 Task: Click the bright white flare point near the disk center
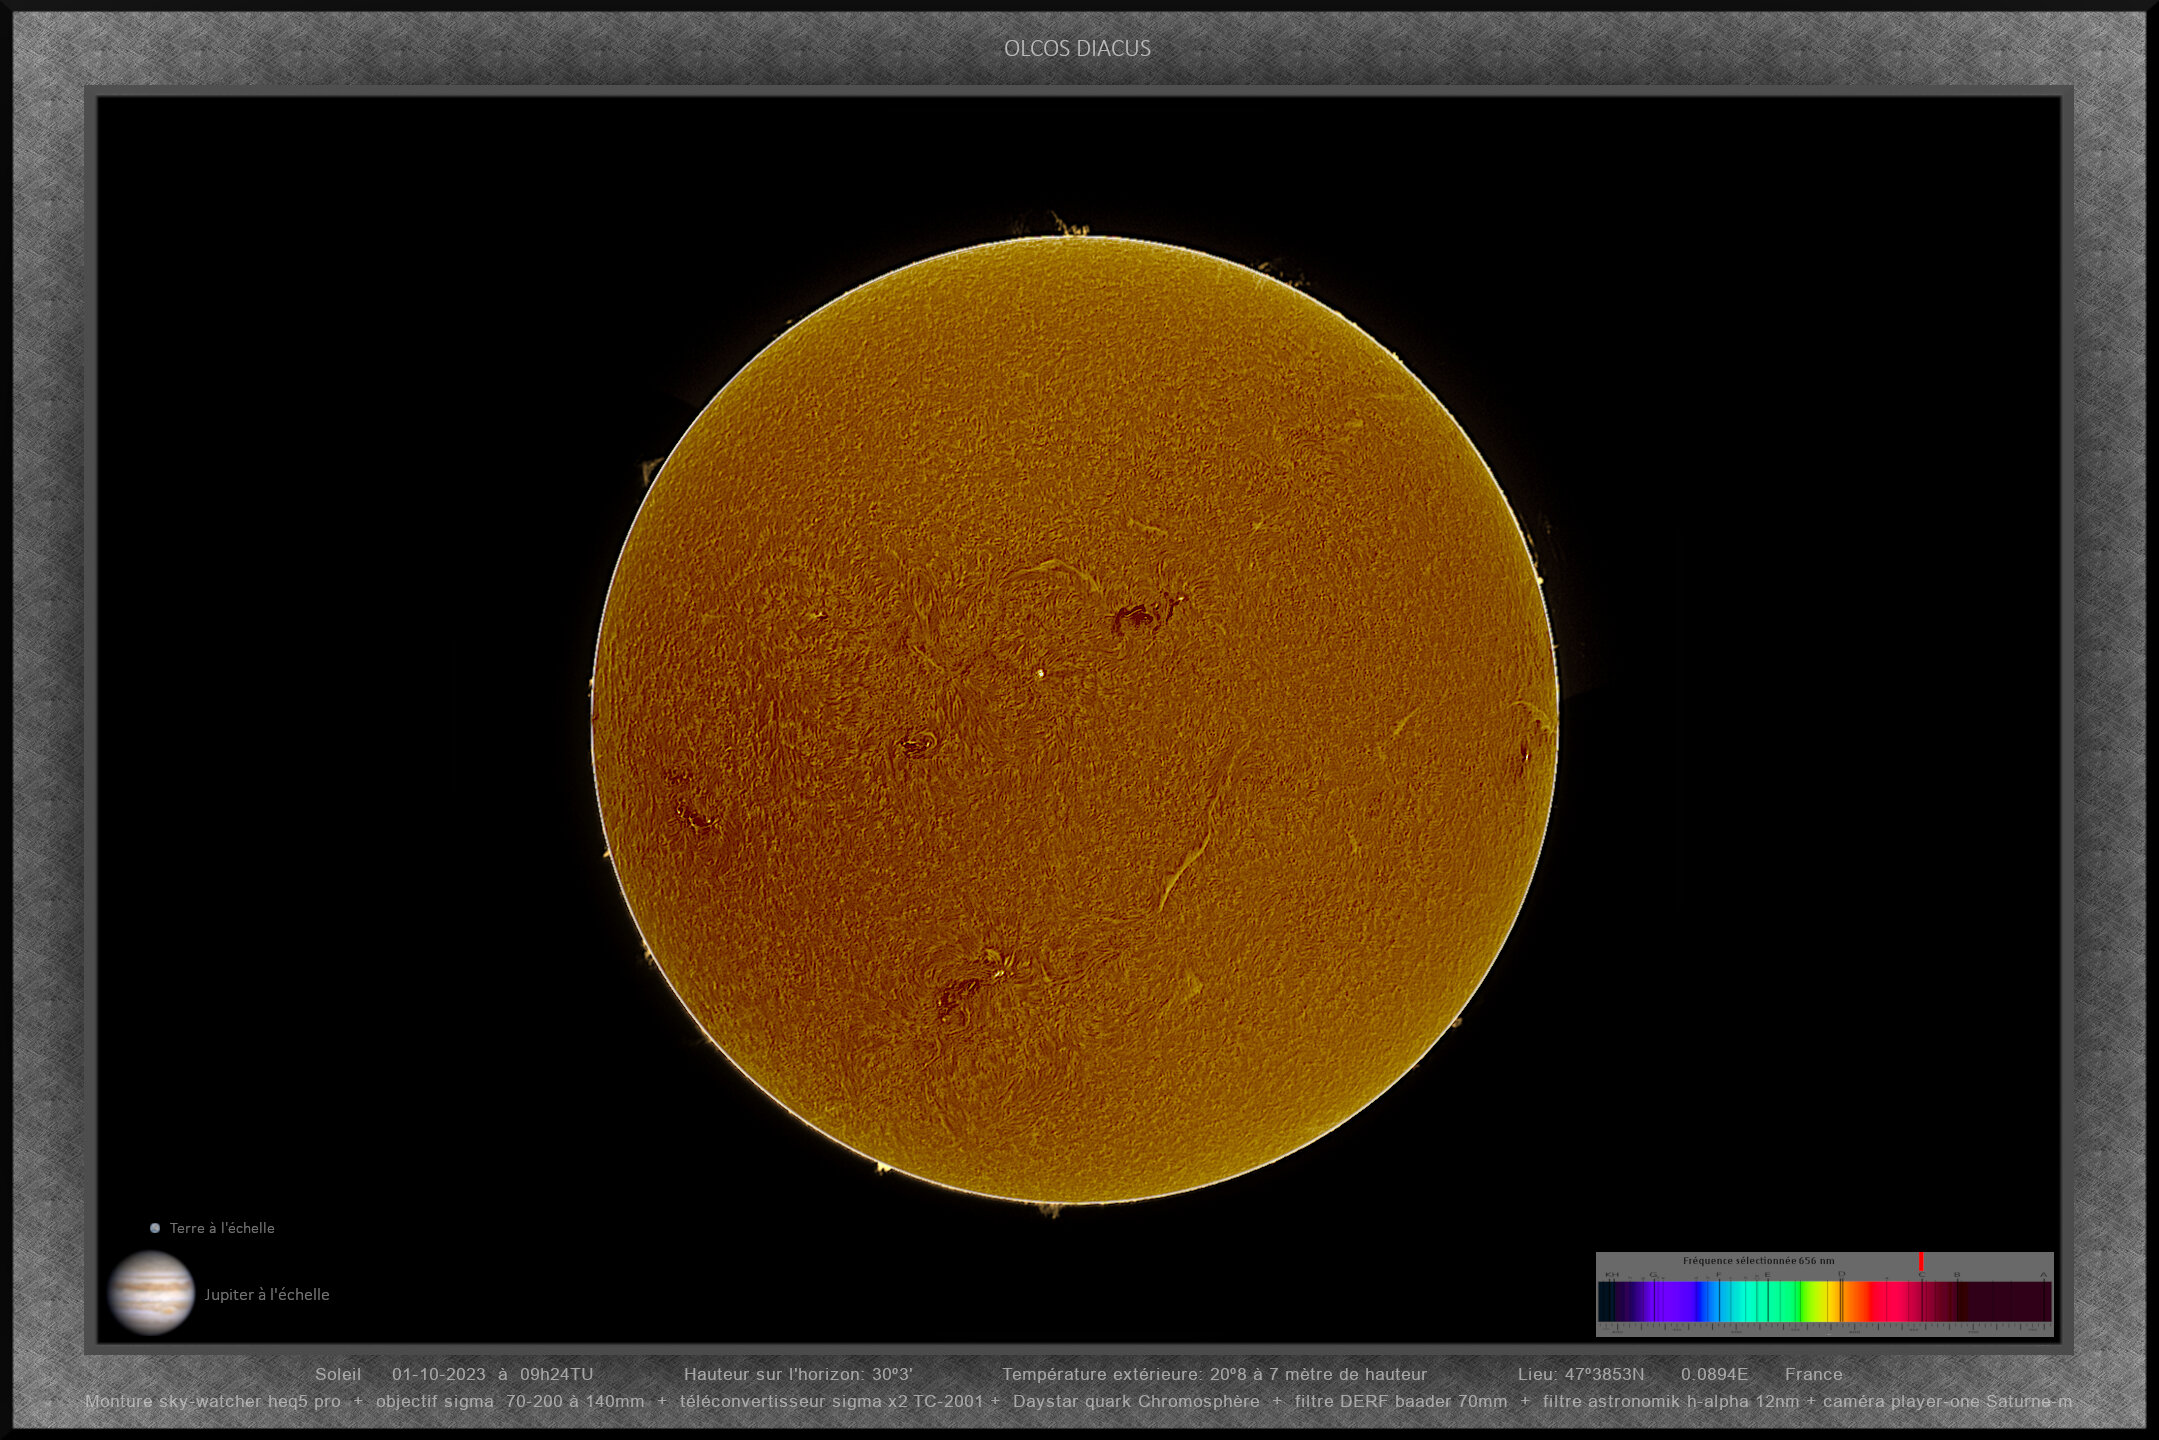pos(1040,673)
